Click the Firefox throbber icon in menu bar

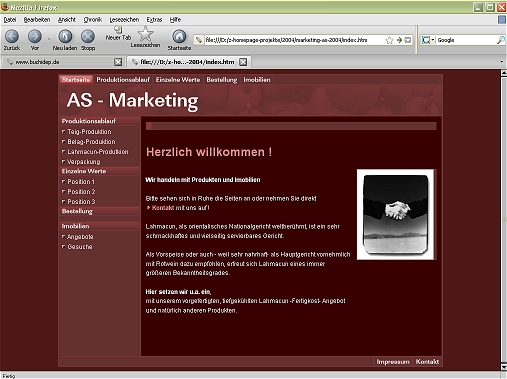pos(502,20)
